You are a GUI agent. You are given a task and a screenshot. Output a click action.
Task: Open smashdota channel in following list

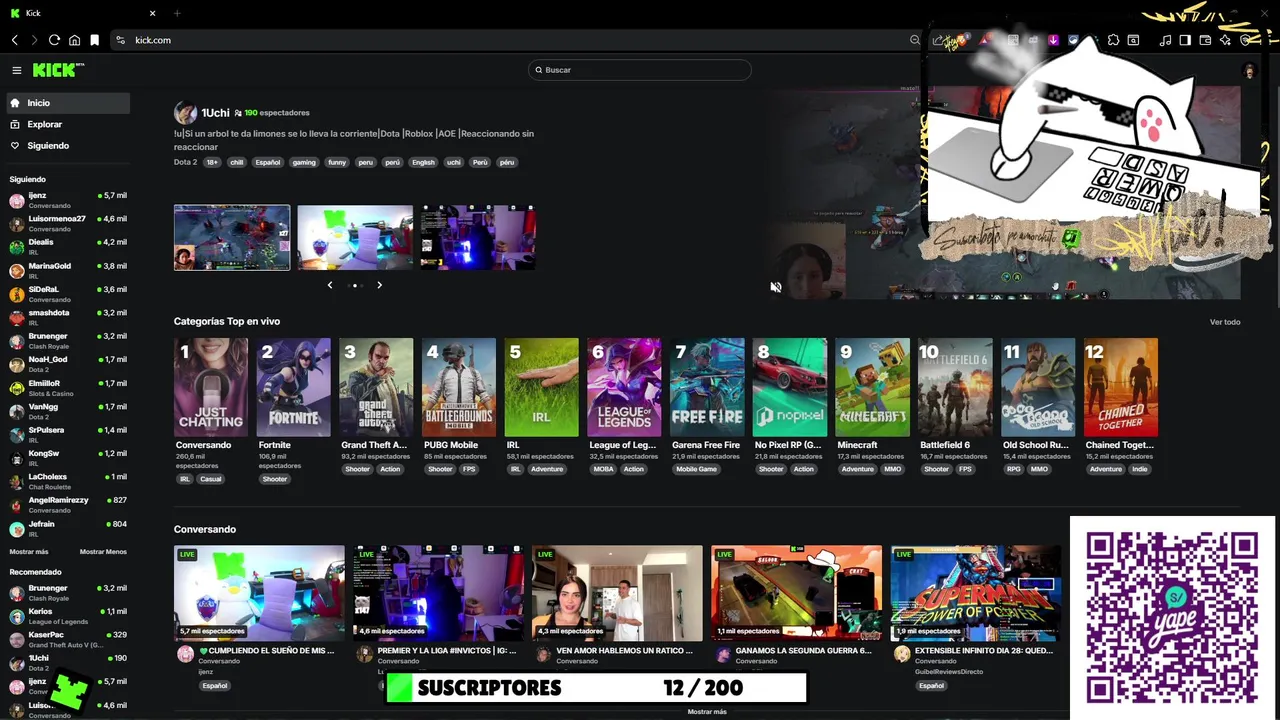pos(67,318)
